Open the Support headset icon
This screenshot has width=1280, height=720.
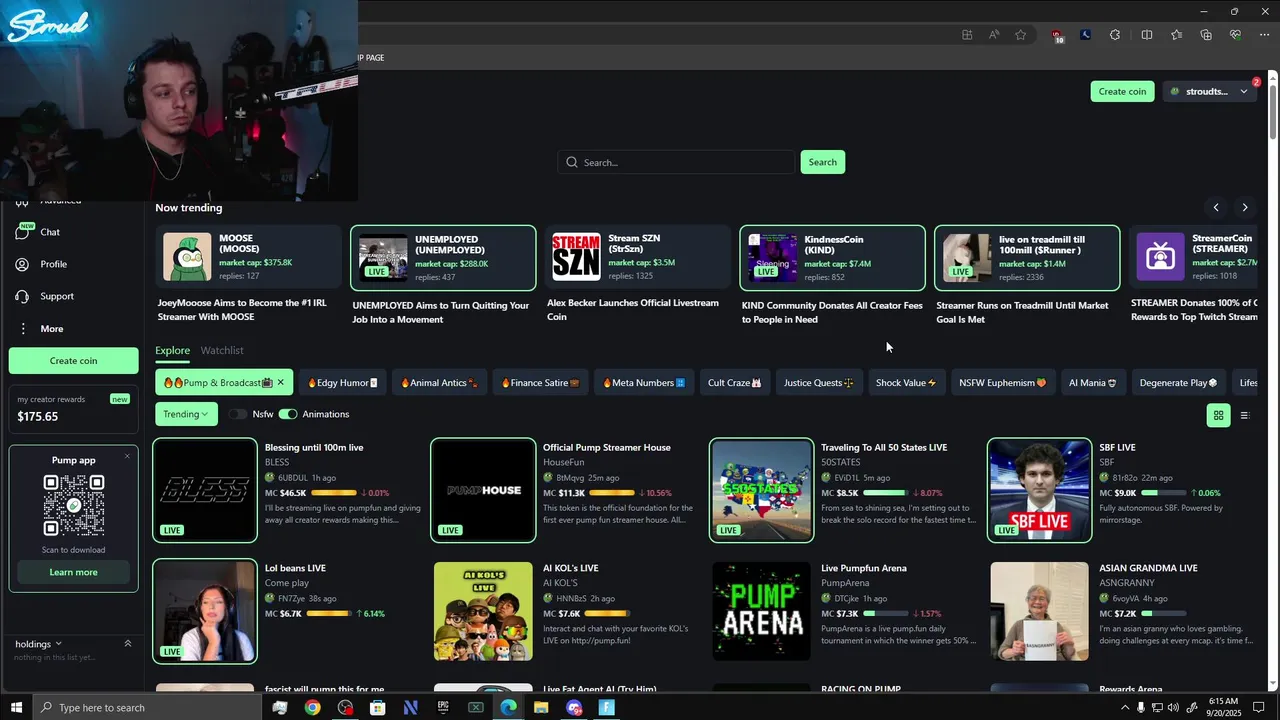coord(22,296)
